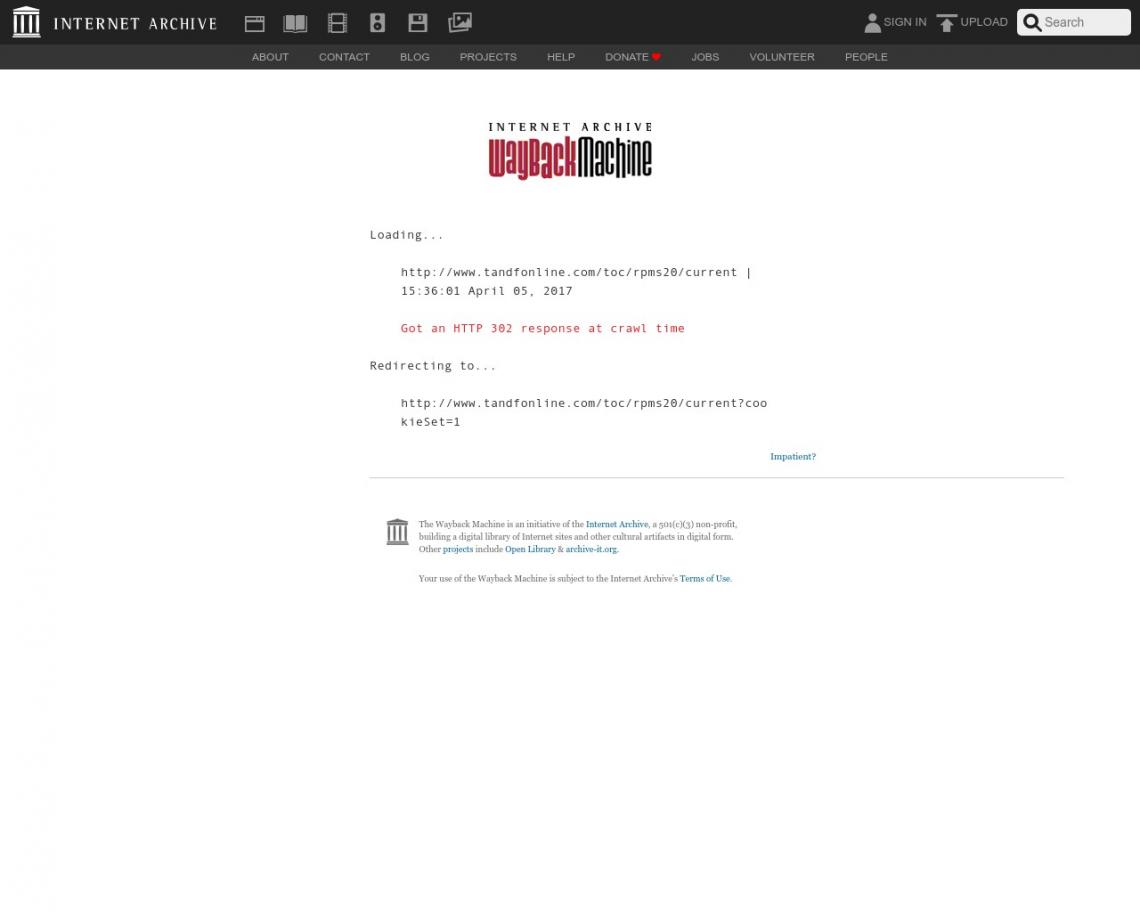The image size is (1140, 912).
Task: Click the red HTTP 302 response message
Action: click(x=542, y=328)
